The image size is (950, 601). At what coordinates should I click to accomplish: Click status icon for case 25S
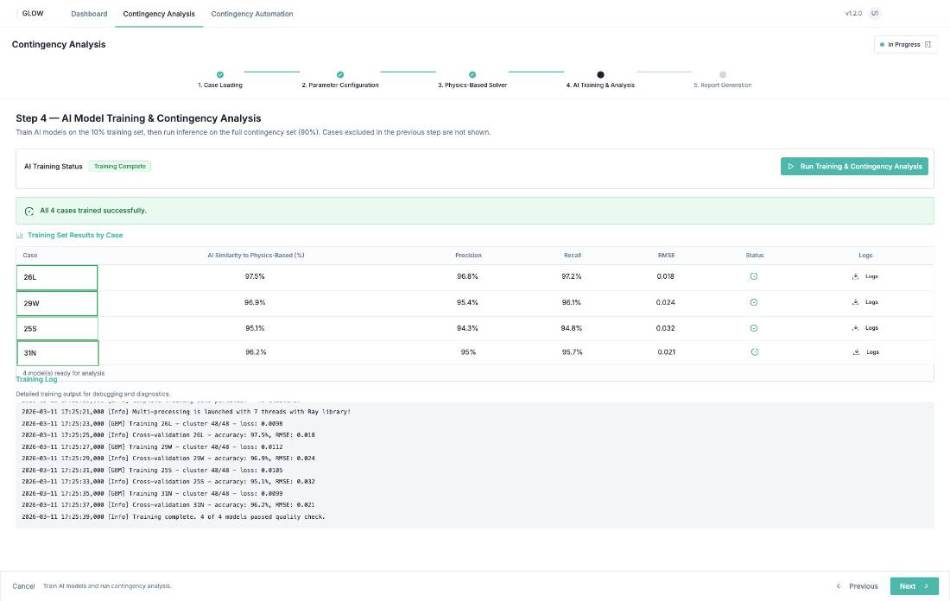pos(754,328)
